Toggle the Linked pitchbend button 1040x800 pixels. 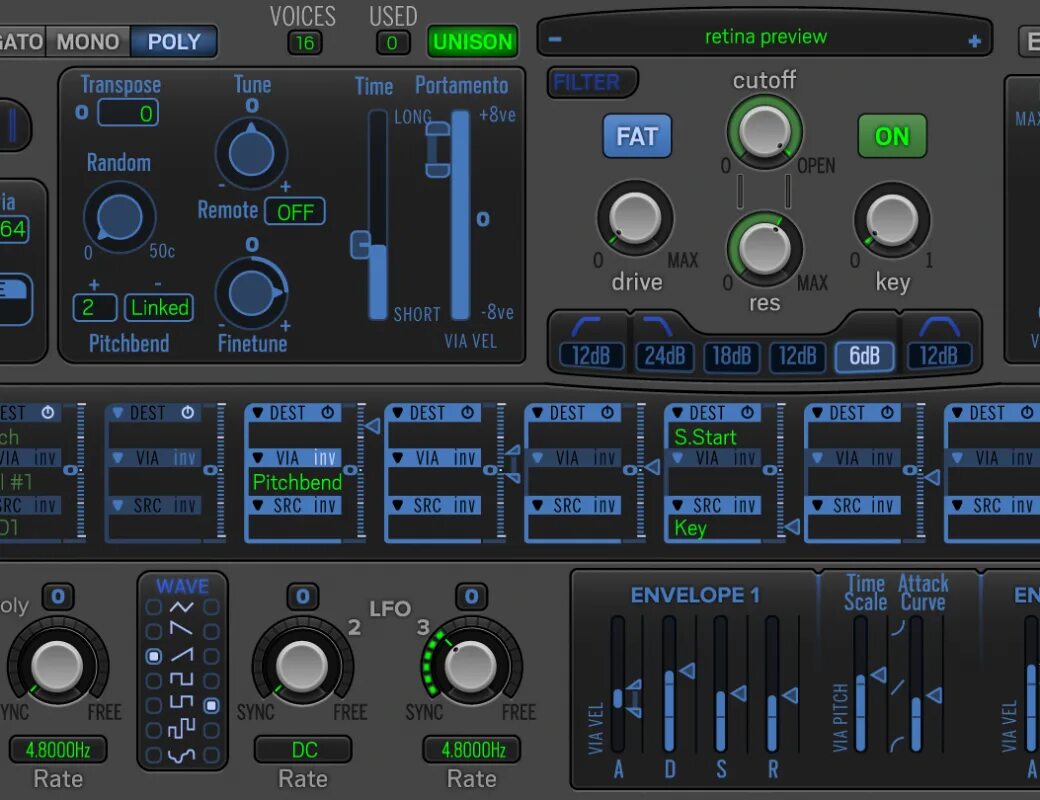(159, 308)
